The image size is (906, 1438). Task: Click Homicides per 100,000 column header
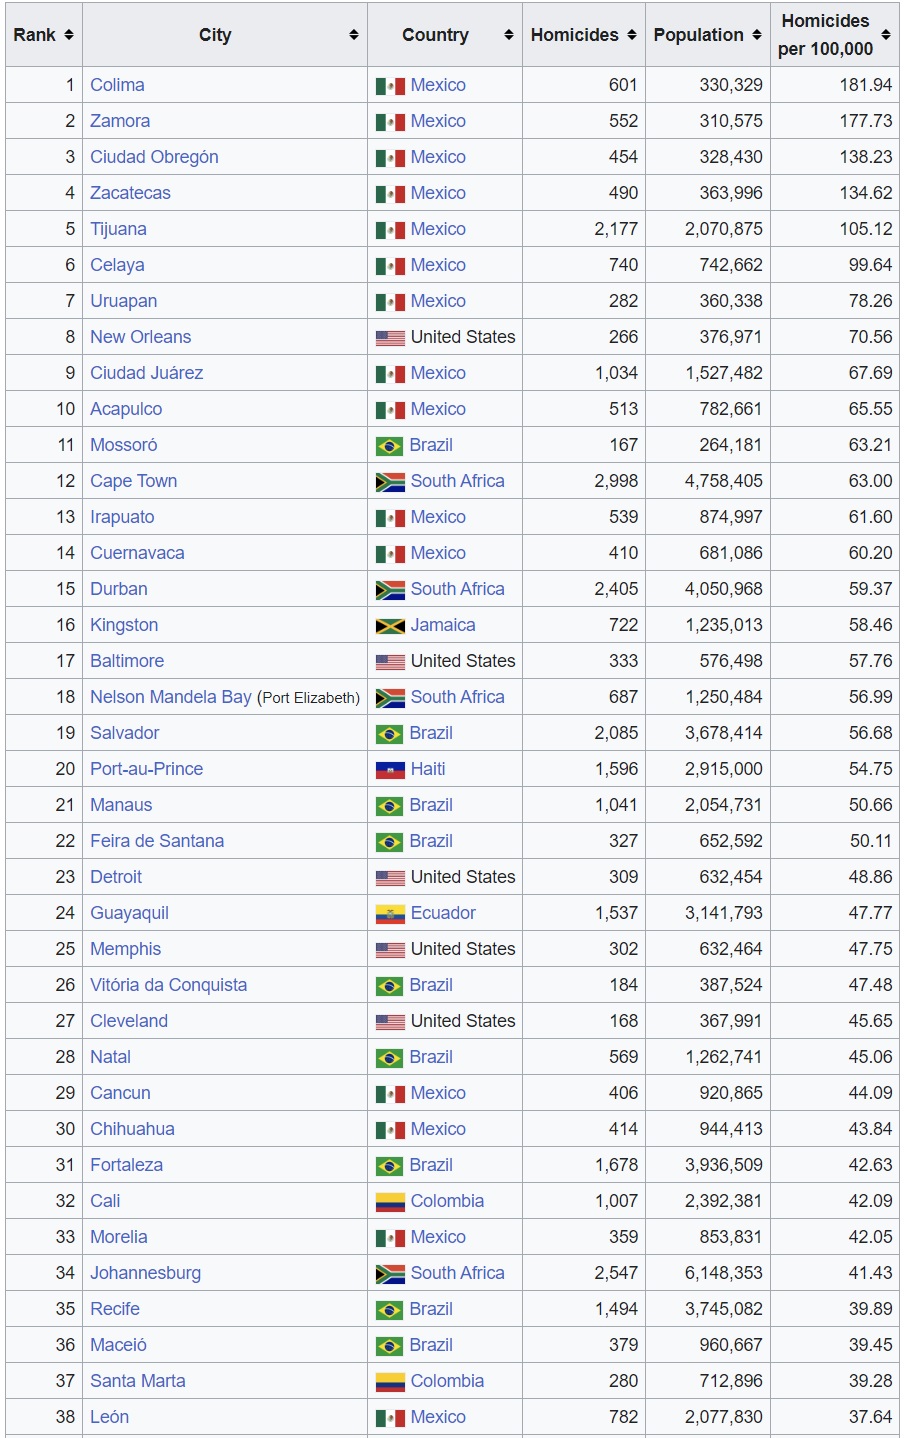(x=835, y=35)
